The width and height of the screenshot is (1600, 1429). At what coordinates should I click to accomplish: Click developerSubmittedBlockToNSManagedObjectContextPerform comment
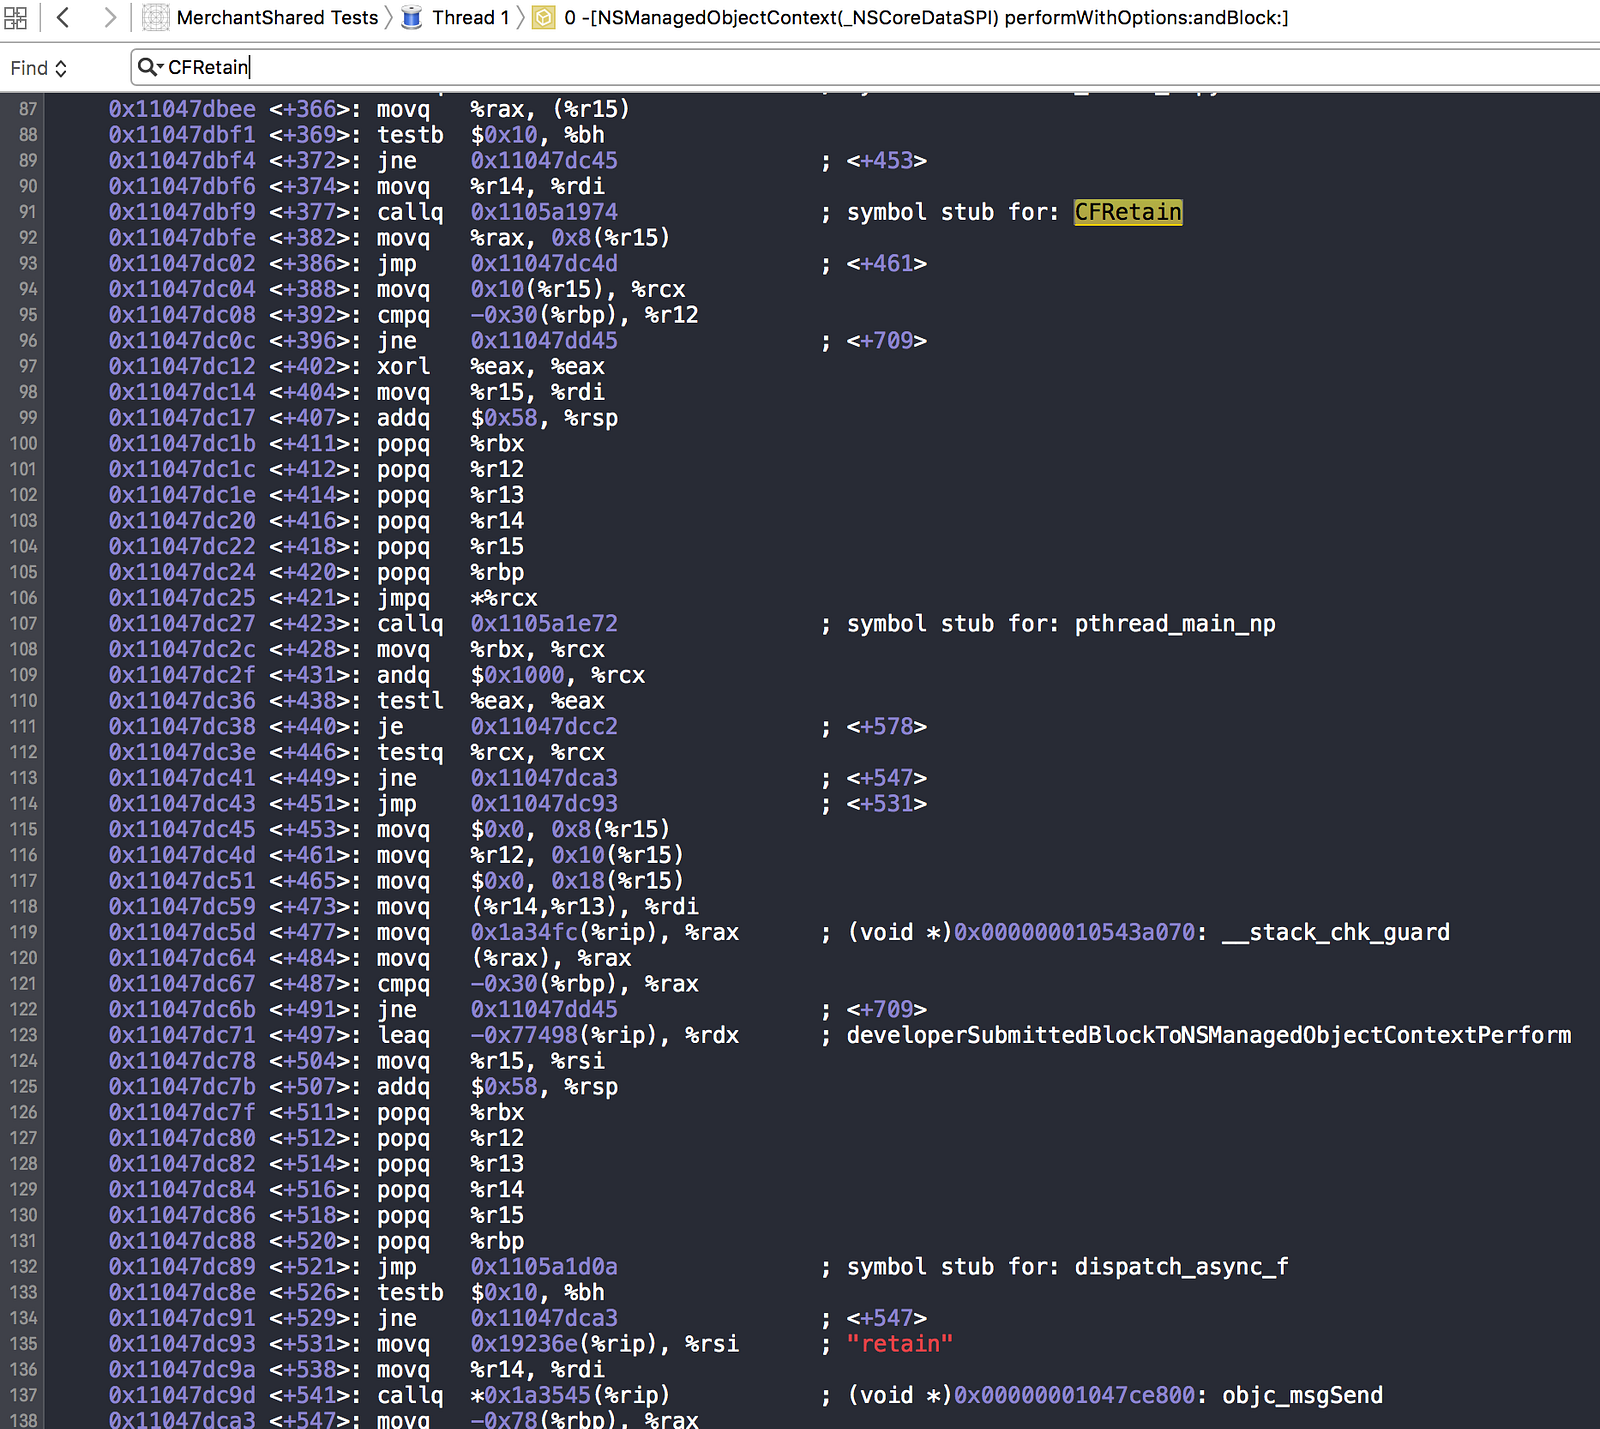[1209, 1036]
